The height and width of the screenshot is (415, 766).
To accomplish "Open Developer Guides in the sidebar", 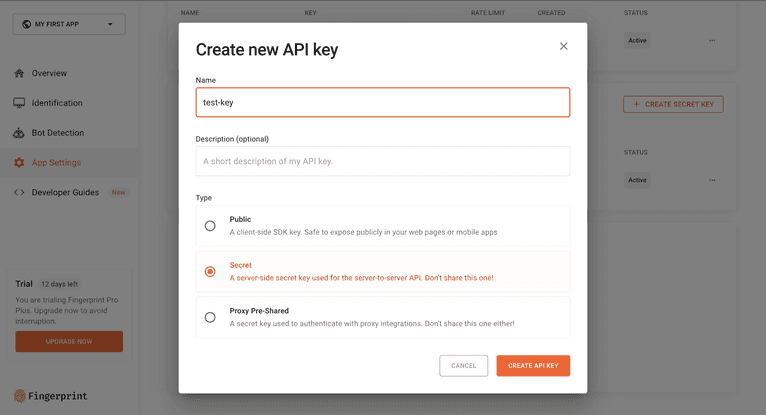I will tap(65, 192).
